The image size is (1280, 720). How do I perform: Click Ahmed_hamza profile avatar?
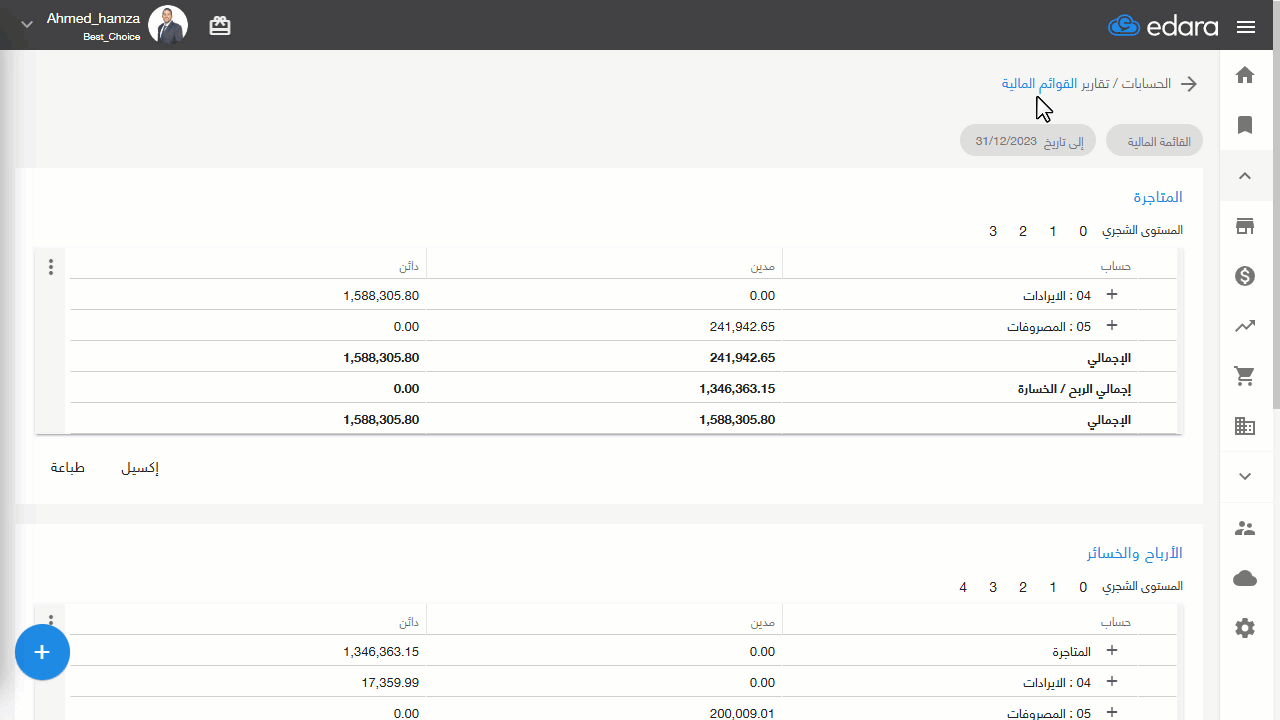point(168,25)
